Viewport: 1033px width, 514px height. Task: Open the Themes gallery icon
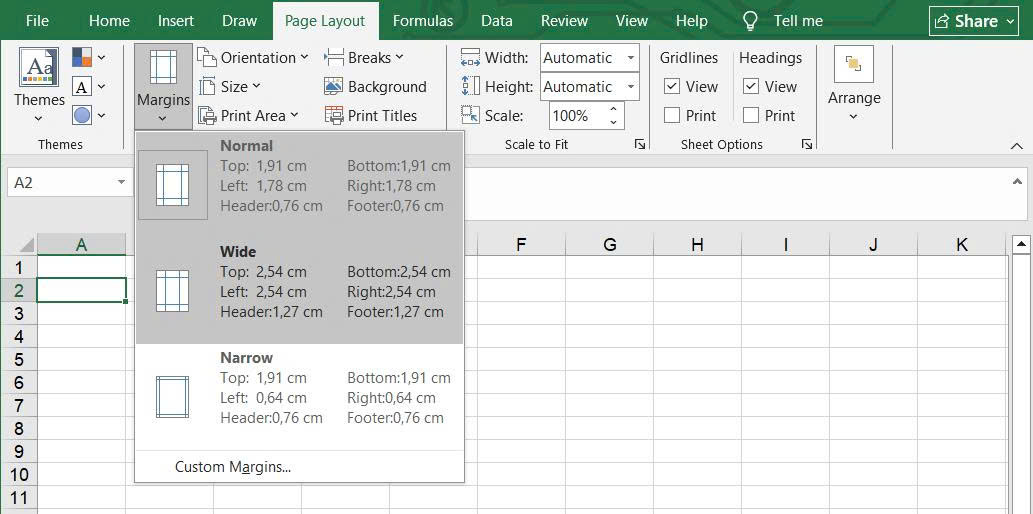click(39, 67)
